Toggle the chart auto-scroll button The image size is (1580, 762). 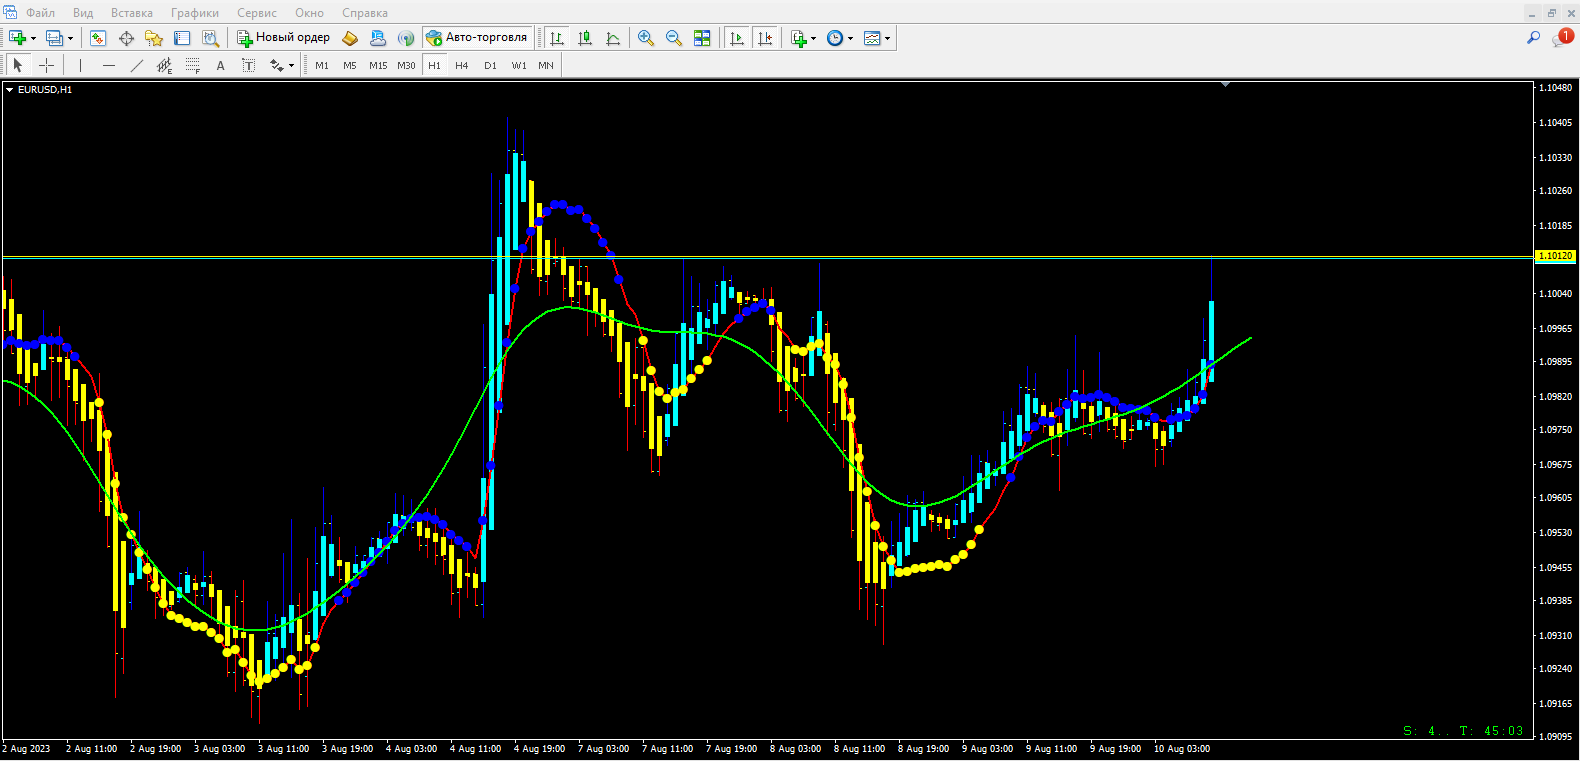pyautogui.click(x=737, y=38)
